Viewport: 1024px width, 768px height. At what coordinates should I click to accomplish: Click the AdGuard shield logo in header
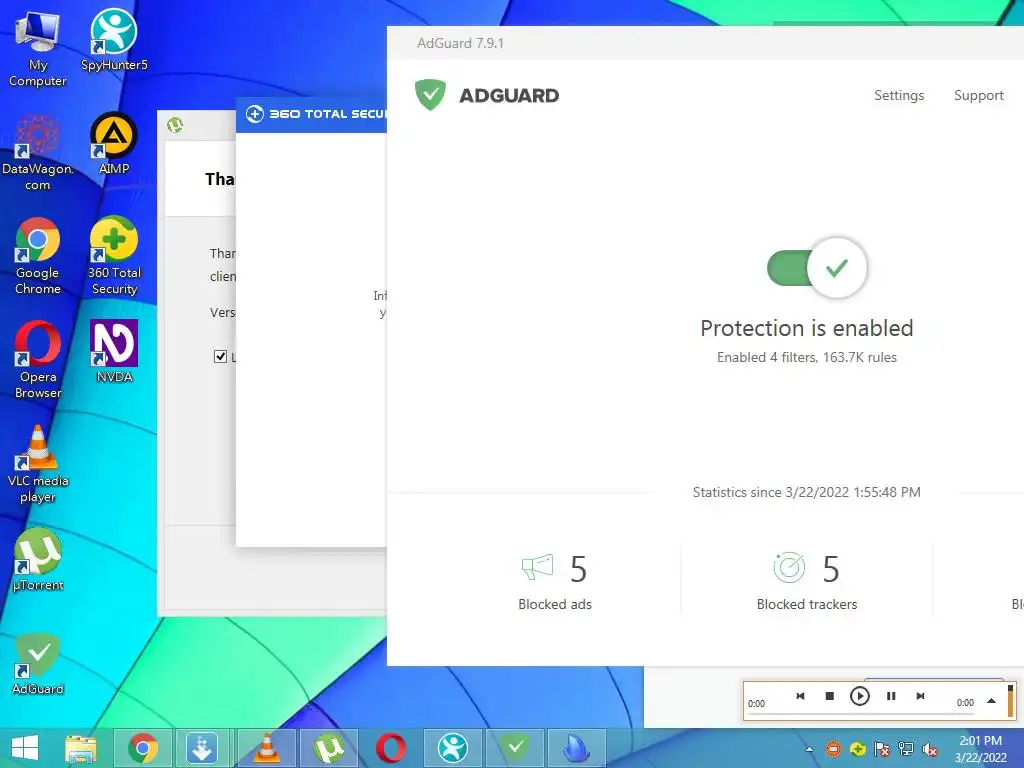pyautogui.click(x=430, y=95)
